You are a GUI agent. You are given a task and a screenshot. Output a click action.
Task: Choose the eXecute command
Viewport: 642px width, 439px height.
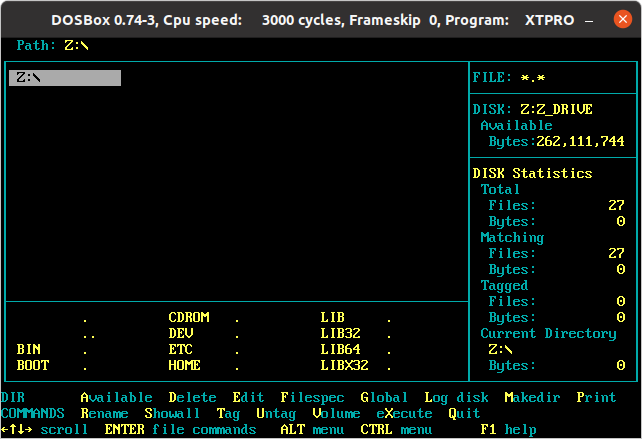pos(404,413)
